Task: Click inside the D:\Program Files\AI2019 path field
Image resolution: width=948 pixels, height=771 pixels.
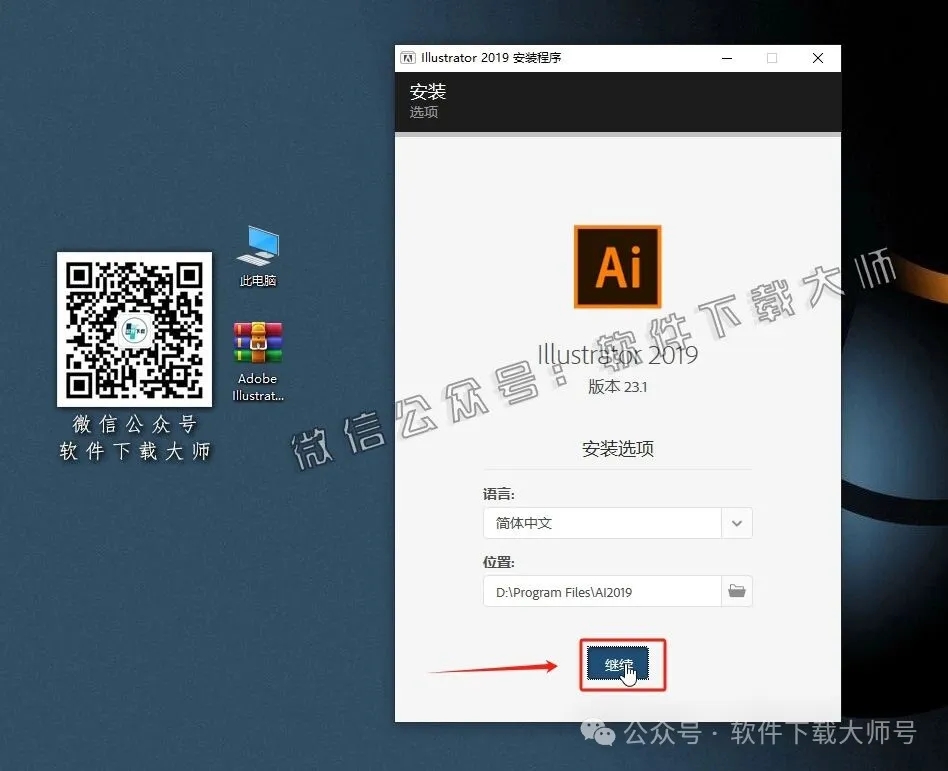Action: 600,591
